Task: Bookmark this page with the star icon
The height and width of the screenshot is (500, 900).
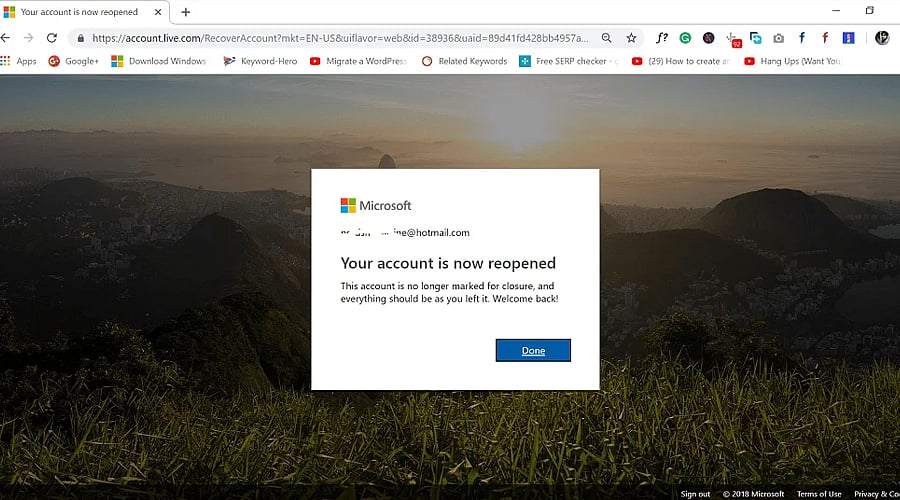Action: click(631, 38)
